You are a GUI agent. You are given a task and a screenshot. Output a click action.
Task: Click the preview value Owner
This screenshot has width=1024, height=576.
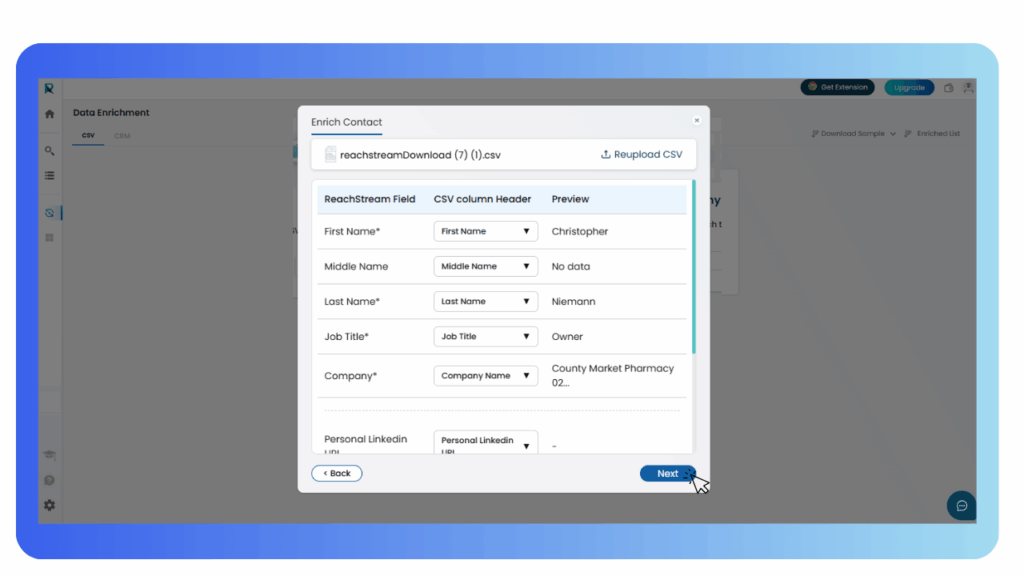pos(567,336)
